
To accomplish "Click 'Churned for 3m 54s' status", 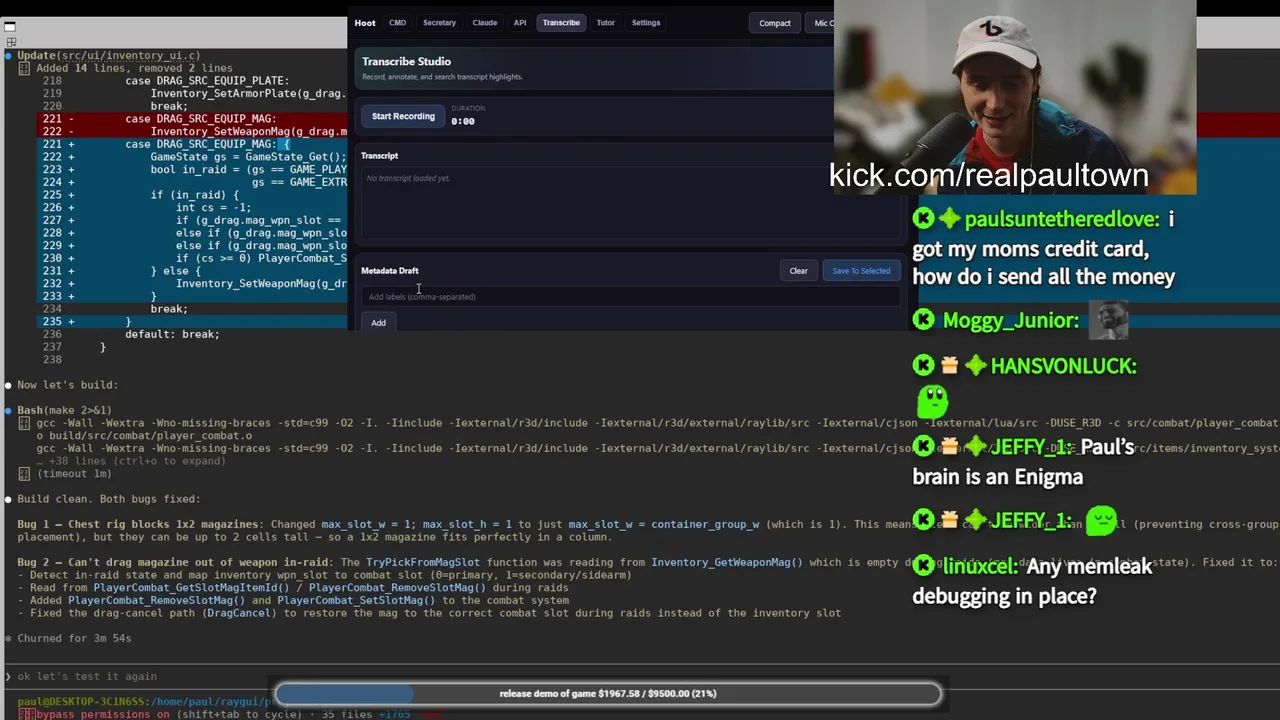I will tap(74, 638).
